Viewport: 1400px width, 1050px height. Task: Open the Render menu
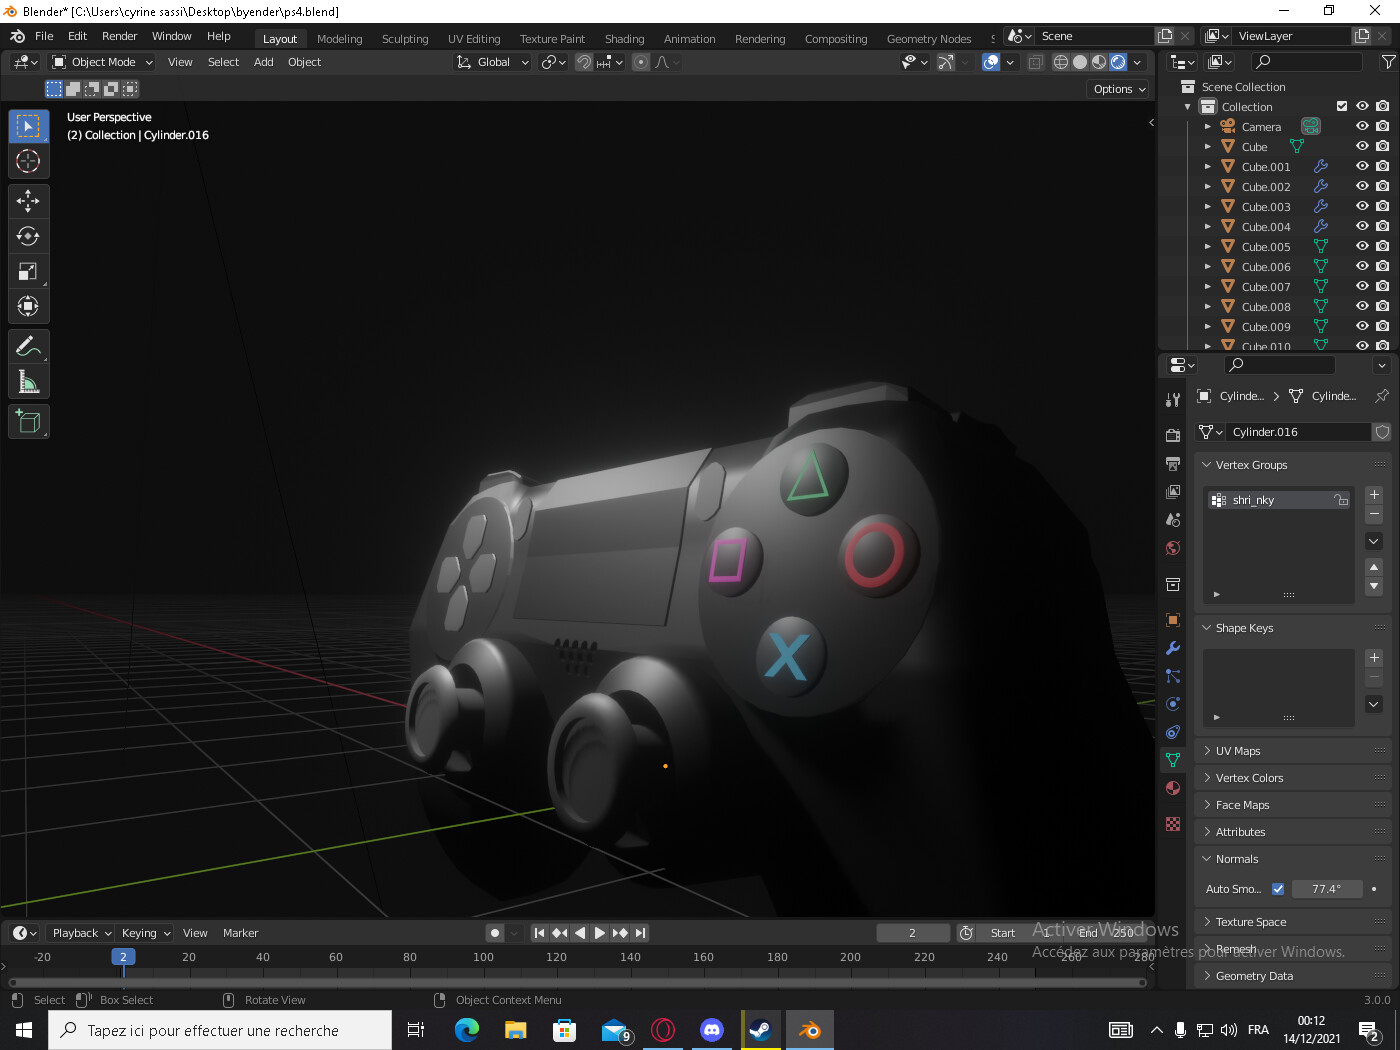click(x=119, y=36)
